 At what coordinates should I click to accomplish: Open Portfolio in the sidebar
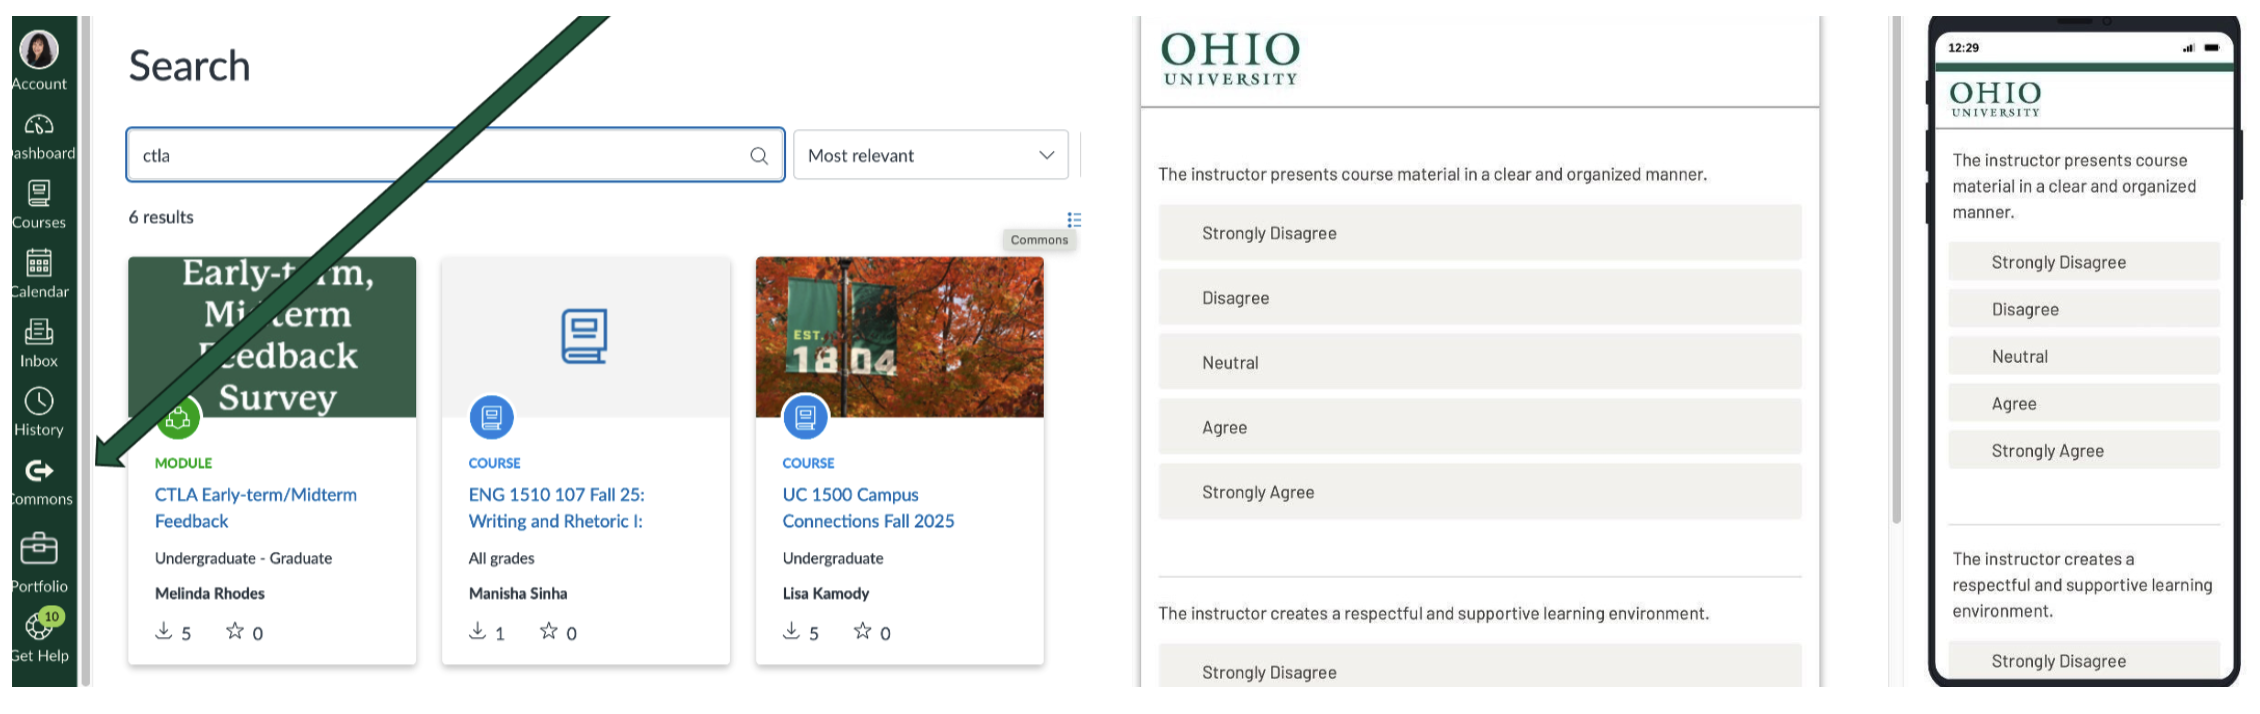[39, 561]
